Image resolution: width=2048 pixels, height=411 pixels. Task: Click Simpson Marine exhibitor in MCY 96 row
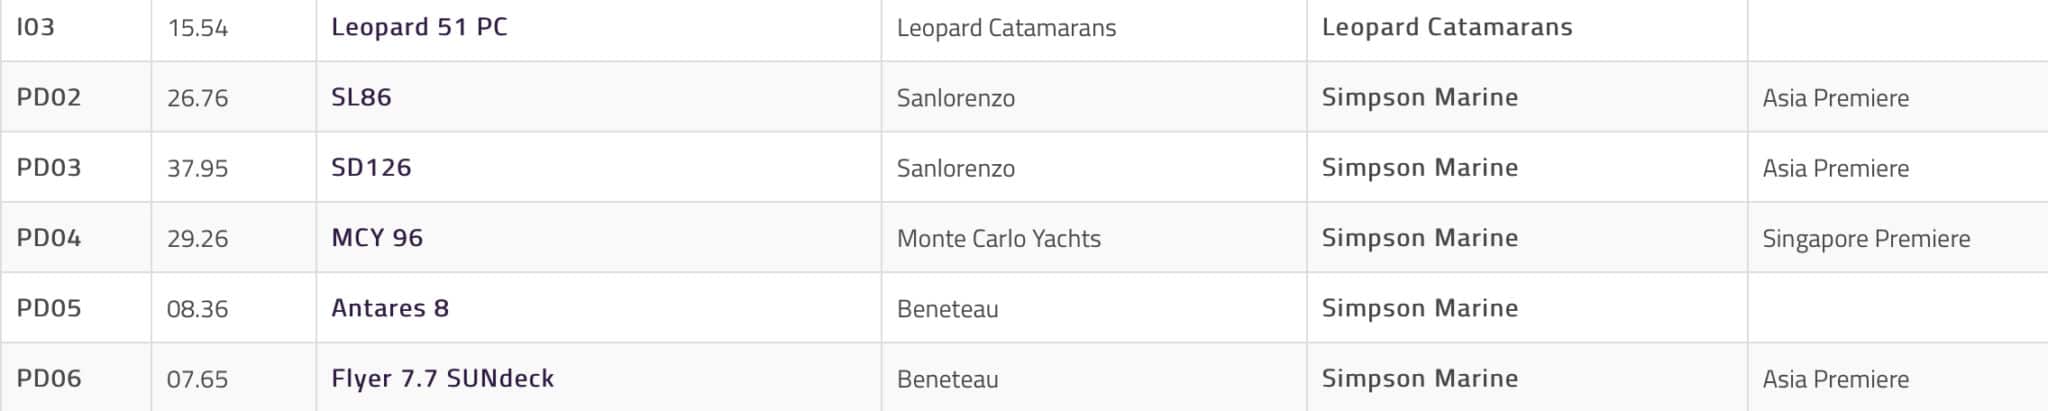point(1420,238)
